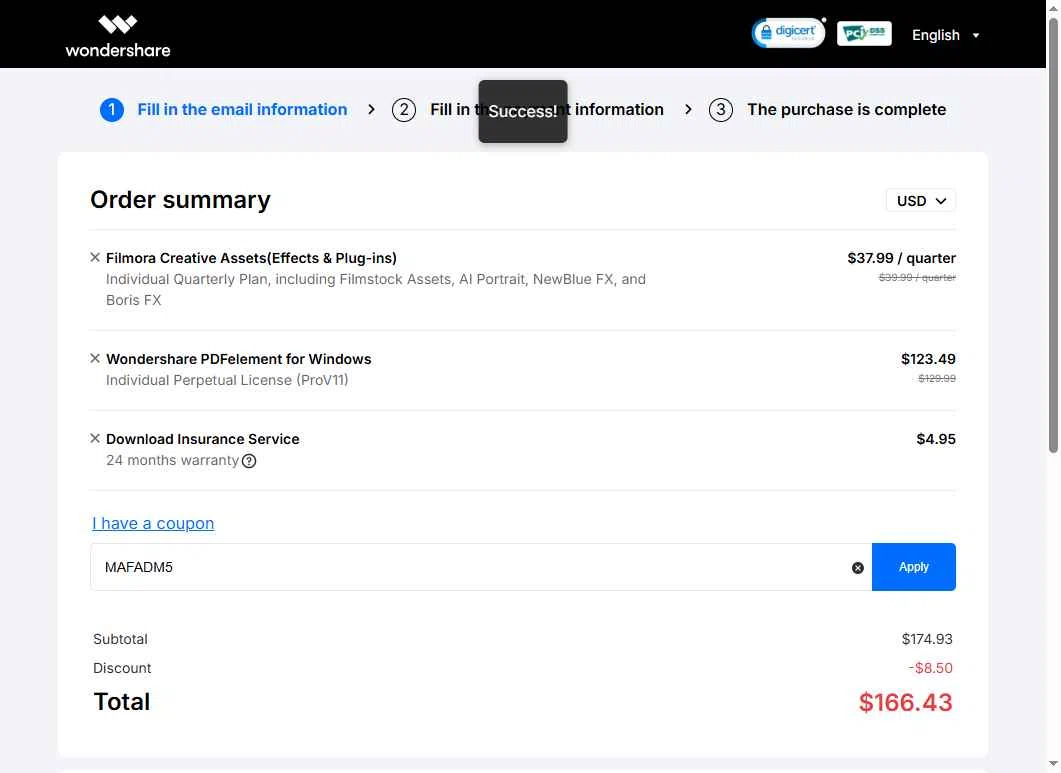The height and width of the screenshot is (773, 1061).
Task: Show warranty info help icon
Action: [x=249, y=461]
